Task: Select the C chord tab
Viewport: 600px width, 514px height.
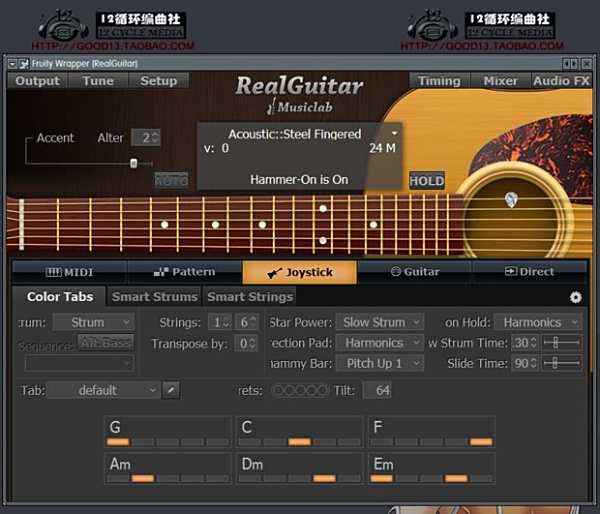Action: coord(300,432)
